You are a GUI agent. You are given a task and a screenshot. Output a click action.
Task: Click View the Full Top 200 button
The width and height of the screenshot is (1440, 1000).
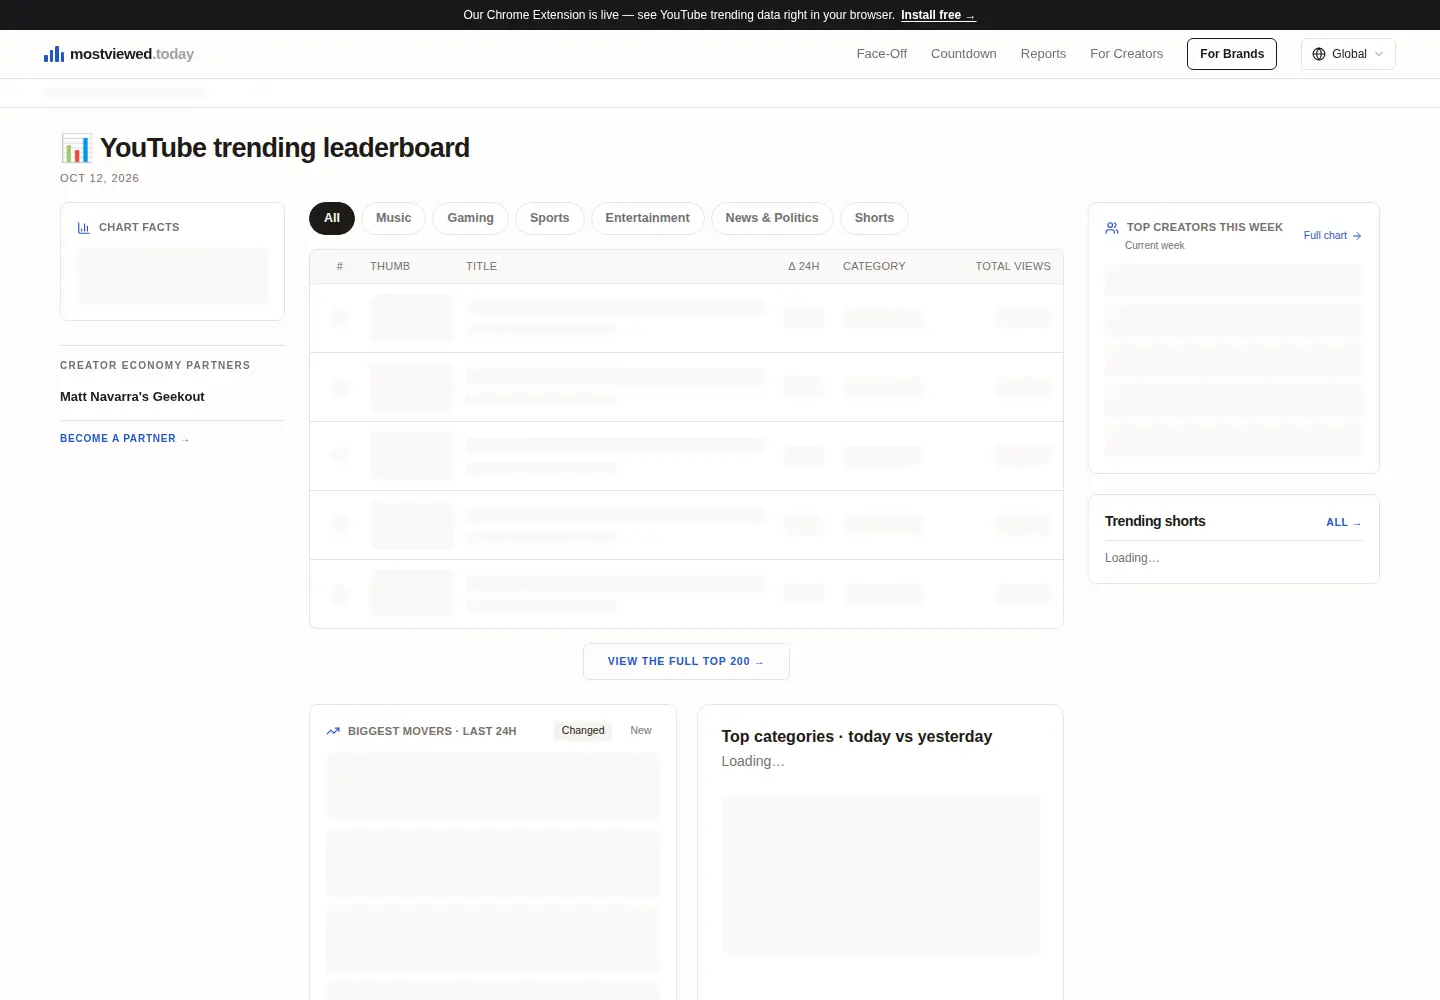click(x=686, y=662)
